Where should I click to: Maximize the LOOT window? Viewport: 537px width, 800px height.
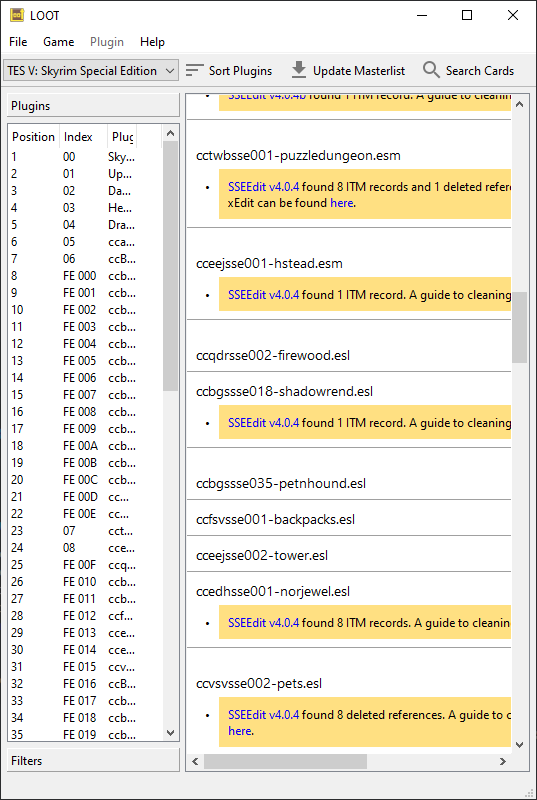(x=467, y=15)
